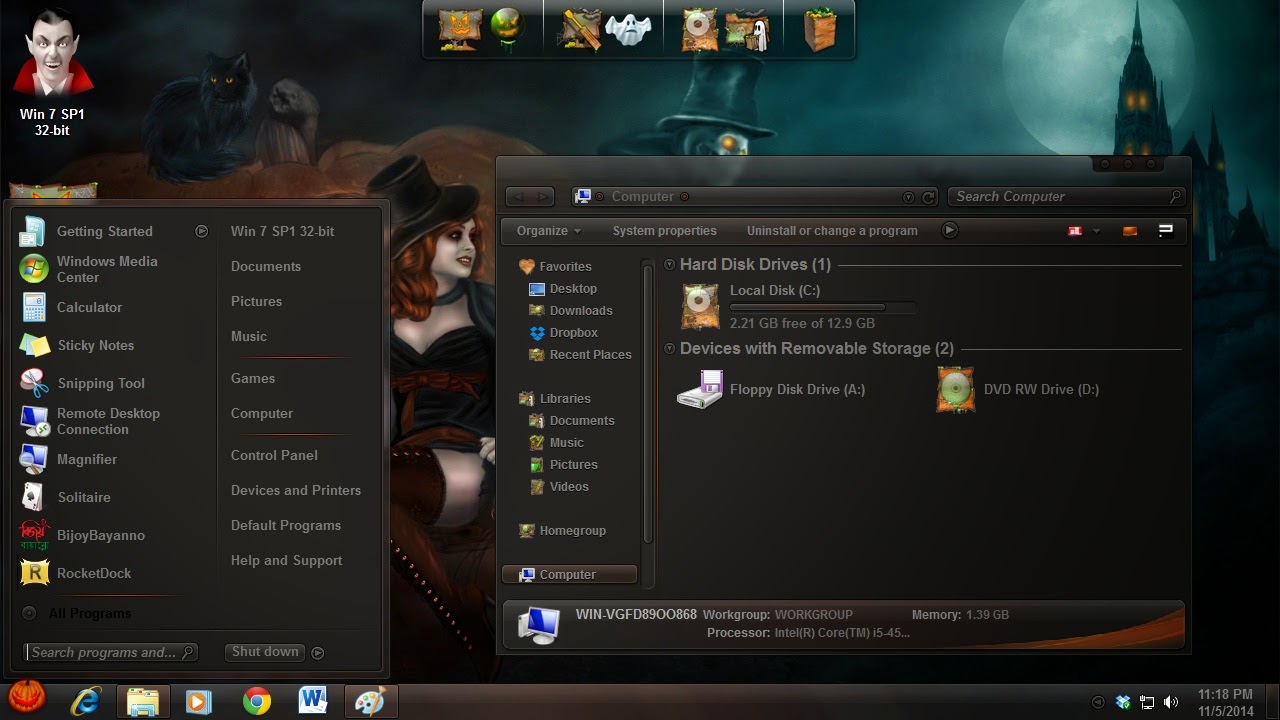This screenshot has width=1280, height=720.
Task: Expand All Programs in Start menu
Action: (x=89, y=613)
